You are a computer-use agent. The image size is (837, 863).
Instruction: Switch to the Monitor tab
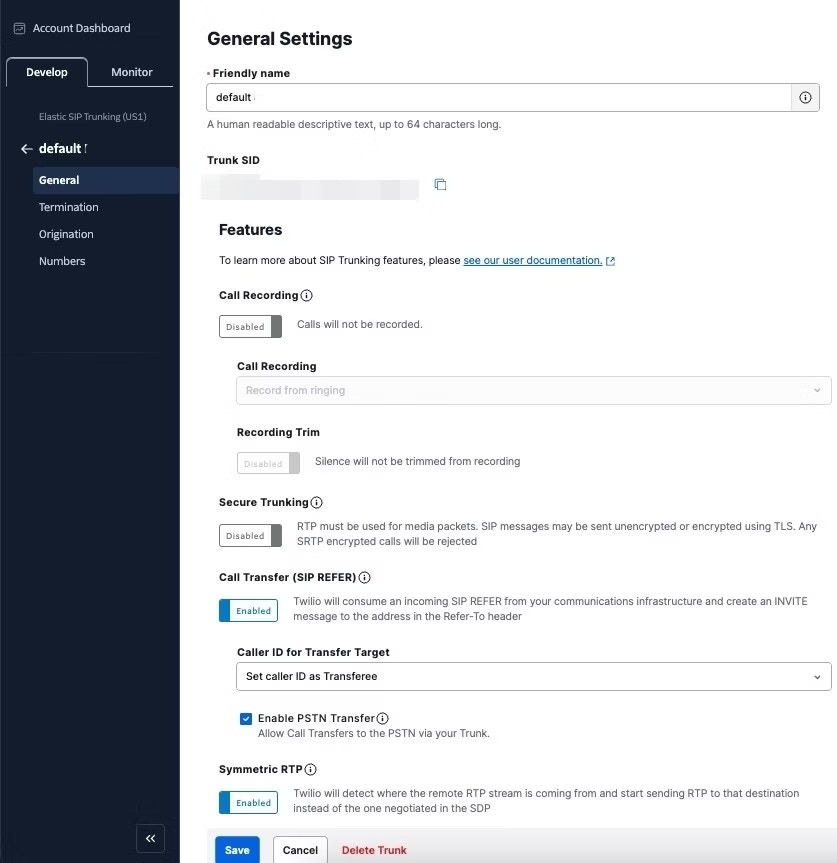point(131,71)
